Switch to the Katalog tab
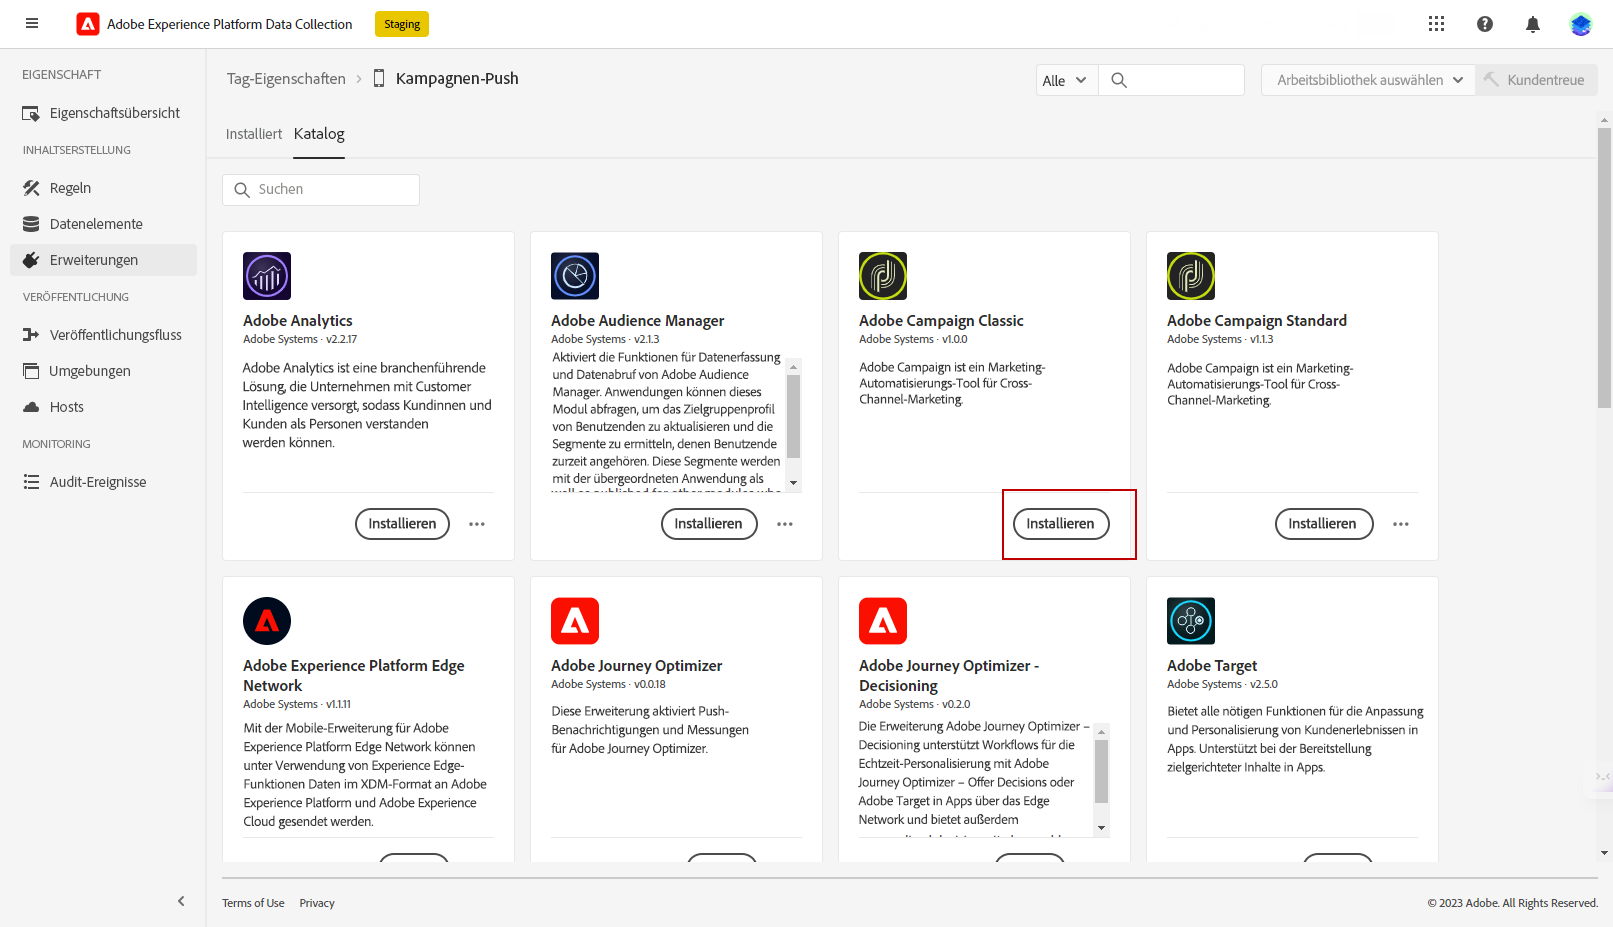This screenshot has height=927, width=1613. (x=319, y=134)
